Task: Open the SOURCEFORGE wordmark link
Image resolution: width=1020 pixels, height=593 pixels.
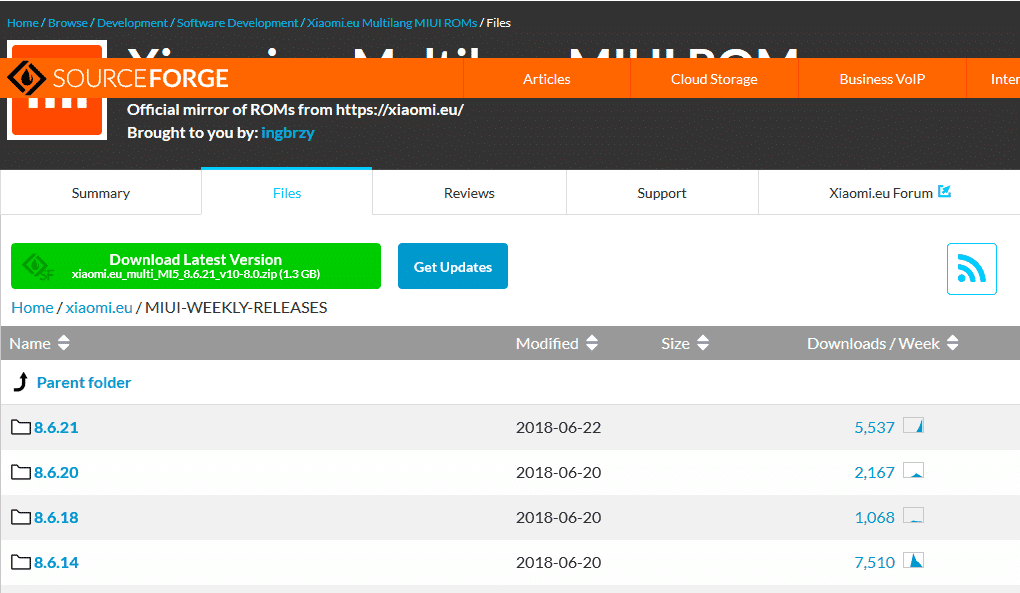Action: pos(141,79)
